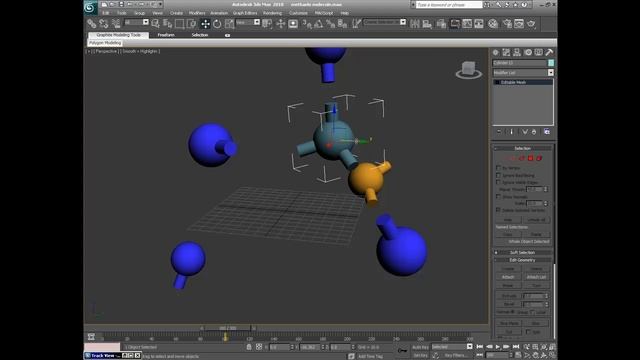Enable Ignore Visible Edges checkbox

498,182
